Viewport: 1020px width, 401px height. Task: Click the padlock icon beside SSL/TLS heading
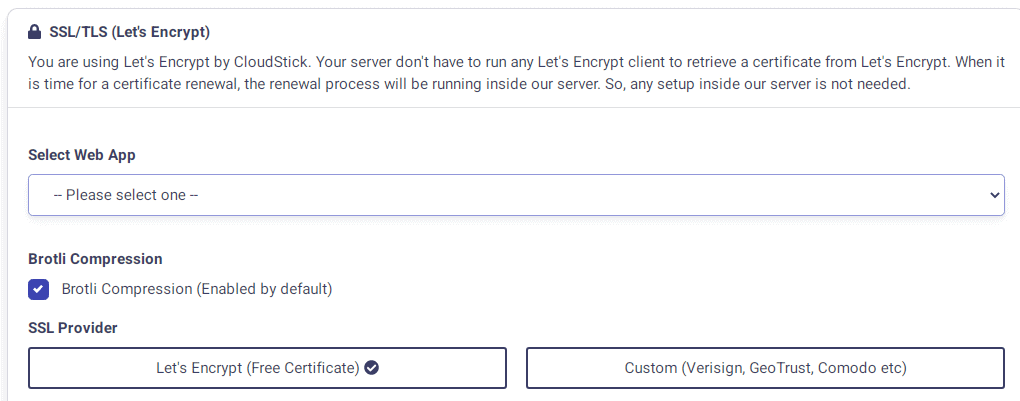[36, 32]
